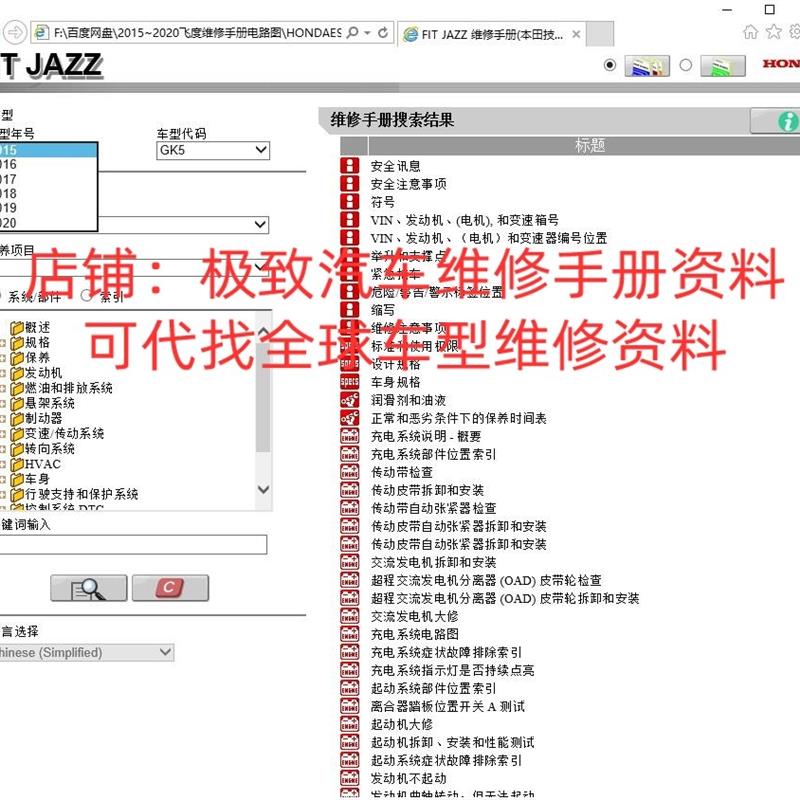Expand the 保养 tree folder
The image size is (800, 800).
30,358
